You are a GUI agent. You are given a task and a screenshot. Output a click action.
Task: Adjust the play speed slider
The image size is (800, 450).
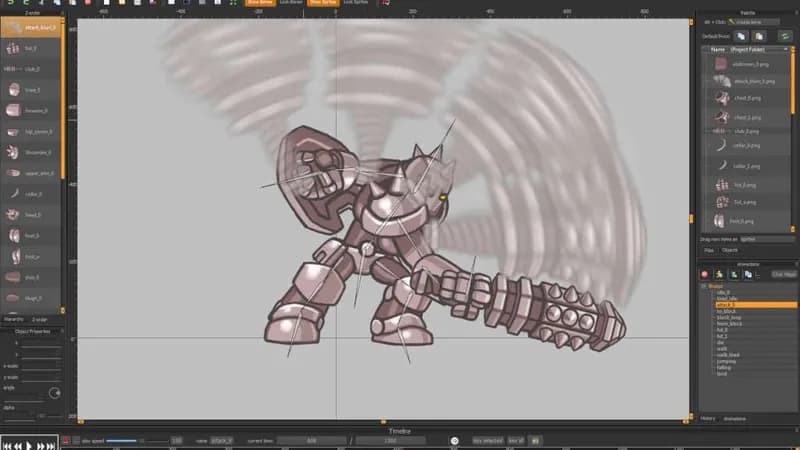(x=138, y=441)
